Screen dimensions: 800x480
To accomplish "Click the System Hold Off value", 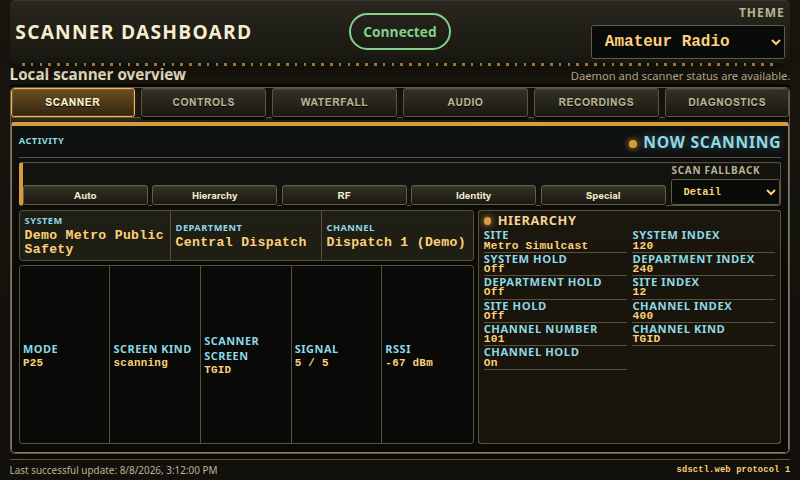I will (494, 268).
